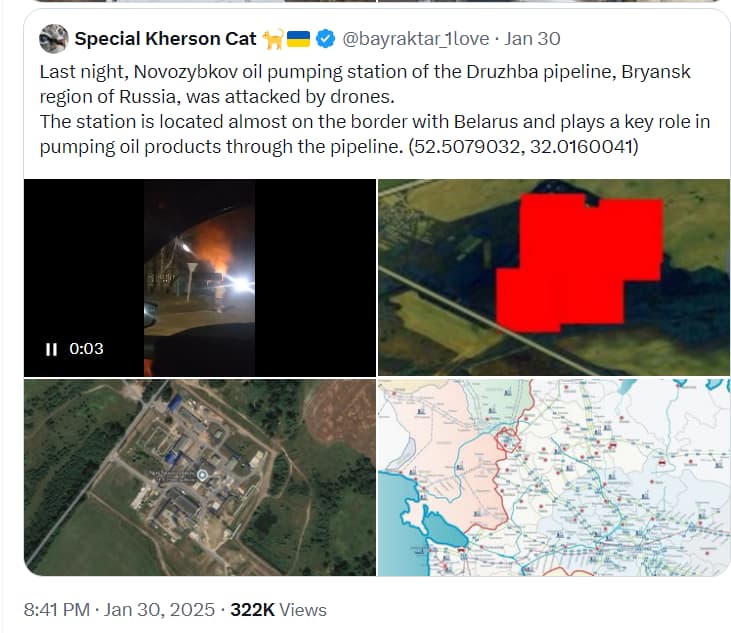This screenshot has height=633, width=731.
Task: Click the Ukrainian flag emoji
Action: (x=298, y=39)
